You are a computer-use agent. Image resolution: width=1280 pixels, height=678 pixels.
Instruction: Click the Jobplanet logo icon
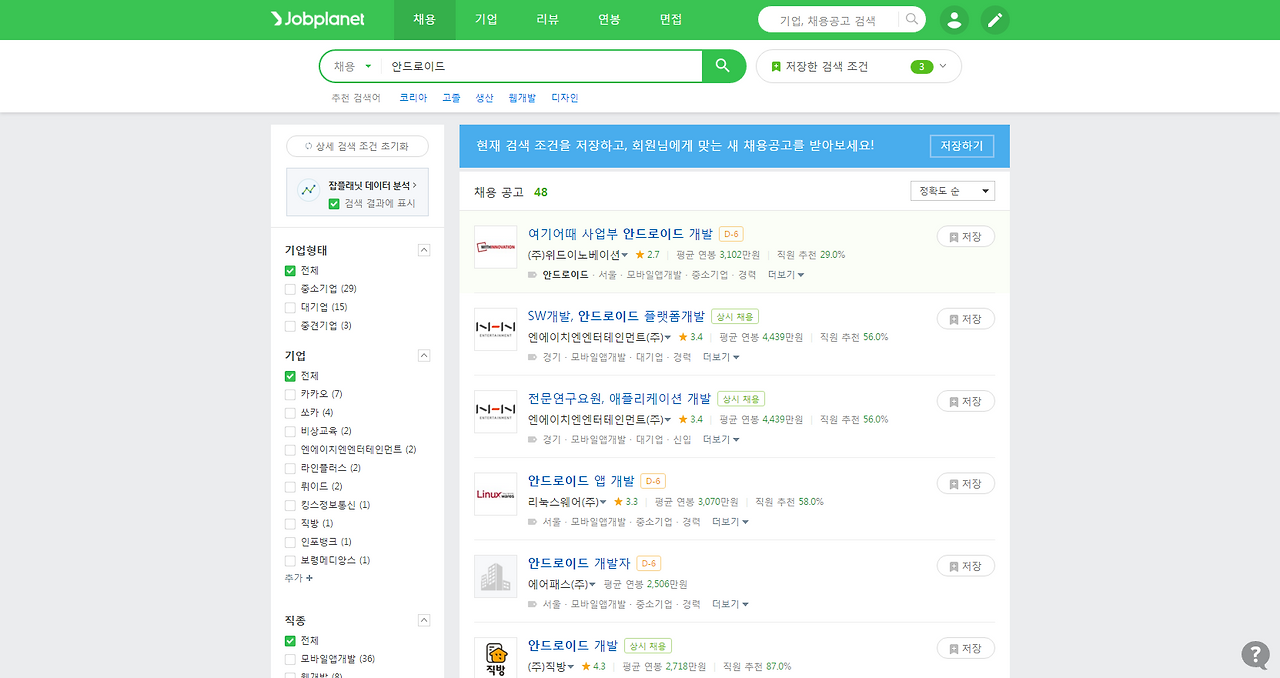tap(275, 19)
